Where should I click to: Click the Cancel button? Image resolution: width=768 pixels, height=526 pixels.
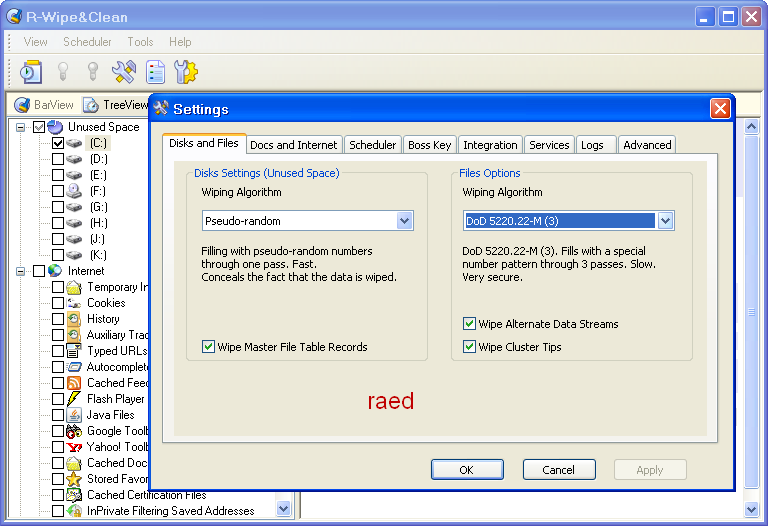click(559, 470)
